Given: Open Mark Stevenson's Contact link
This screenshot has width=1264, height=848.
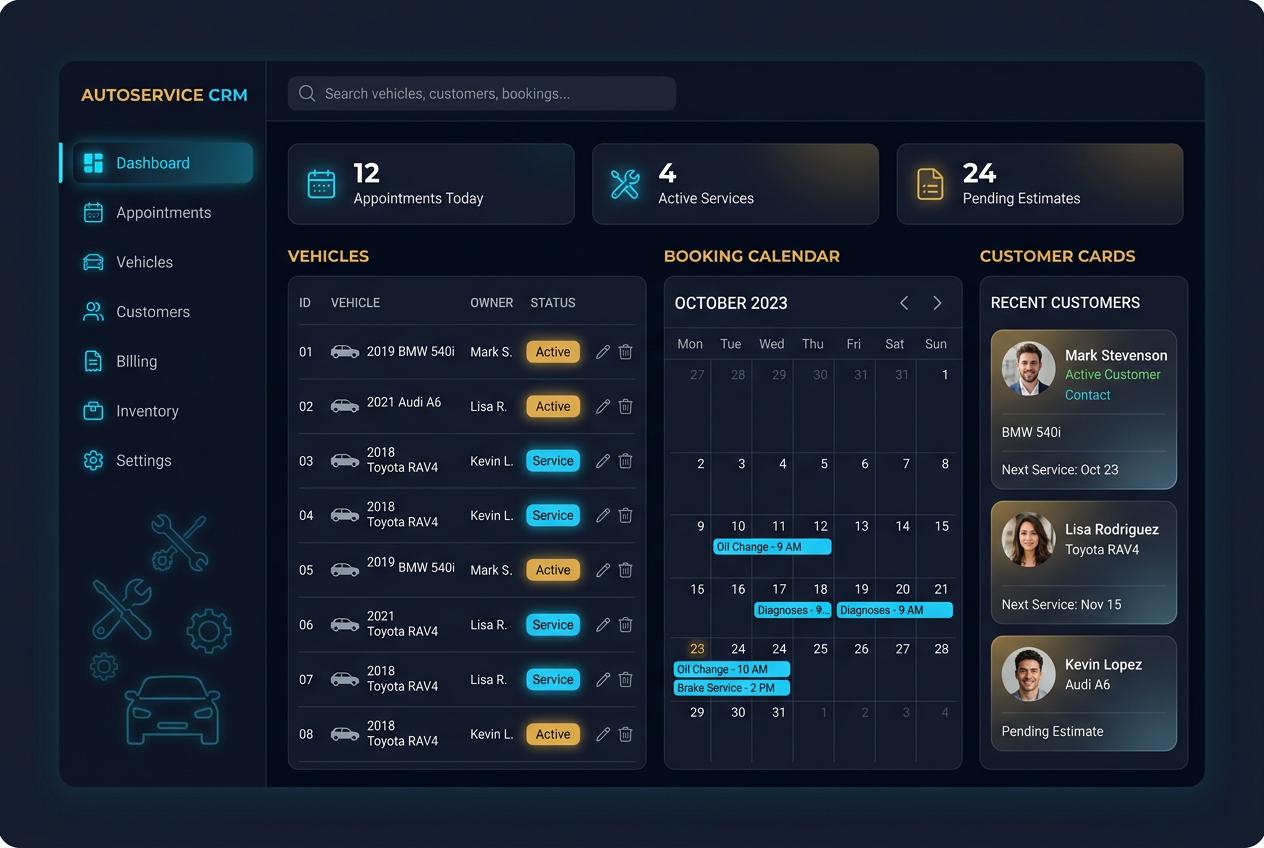Looking at the screenshot, I should pyautogui.click(x=1088, y=395).
